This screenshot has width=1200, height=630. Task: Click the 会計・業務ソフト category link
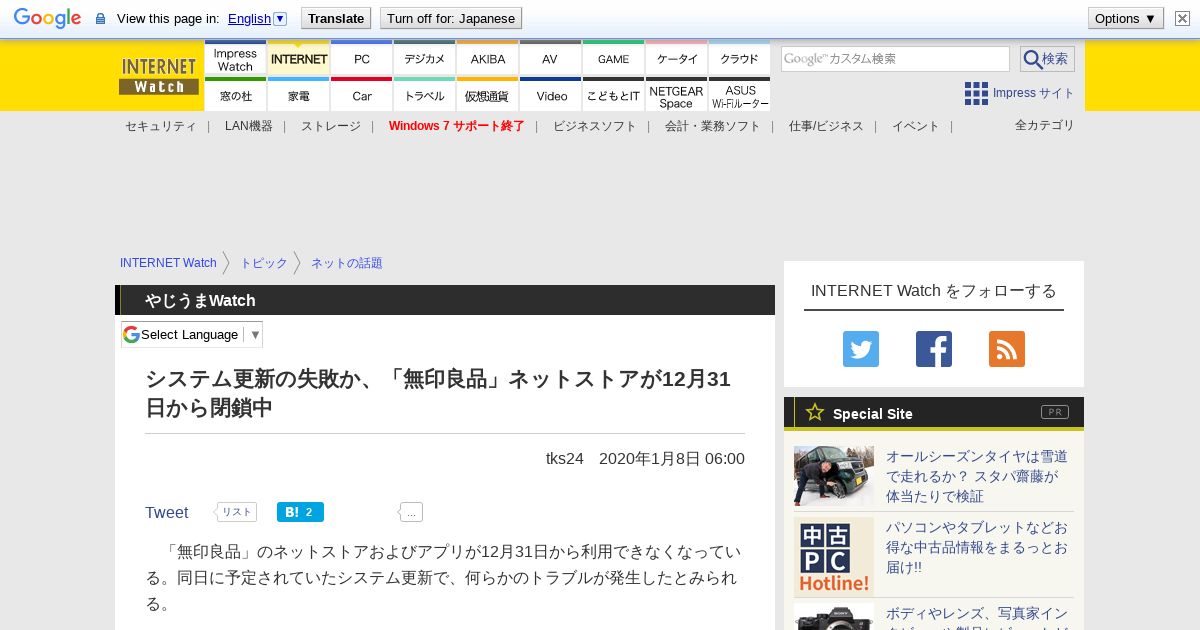[x=713, y=126]
